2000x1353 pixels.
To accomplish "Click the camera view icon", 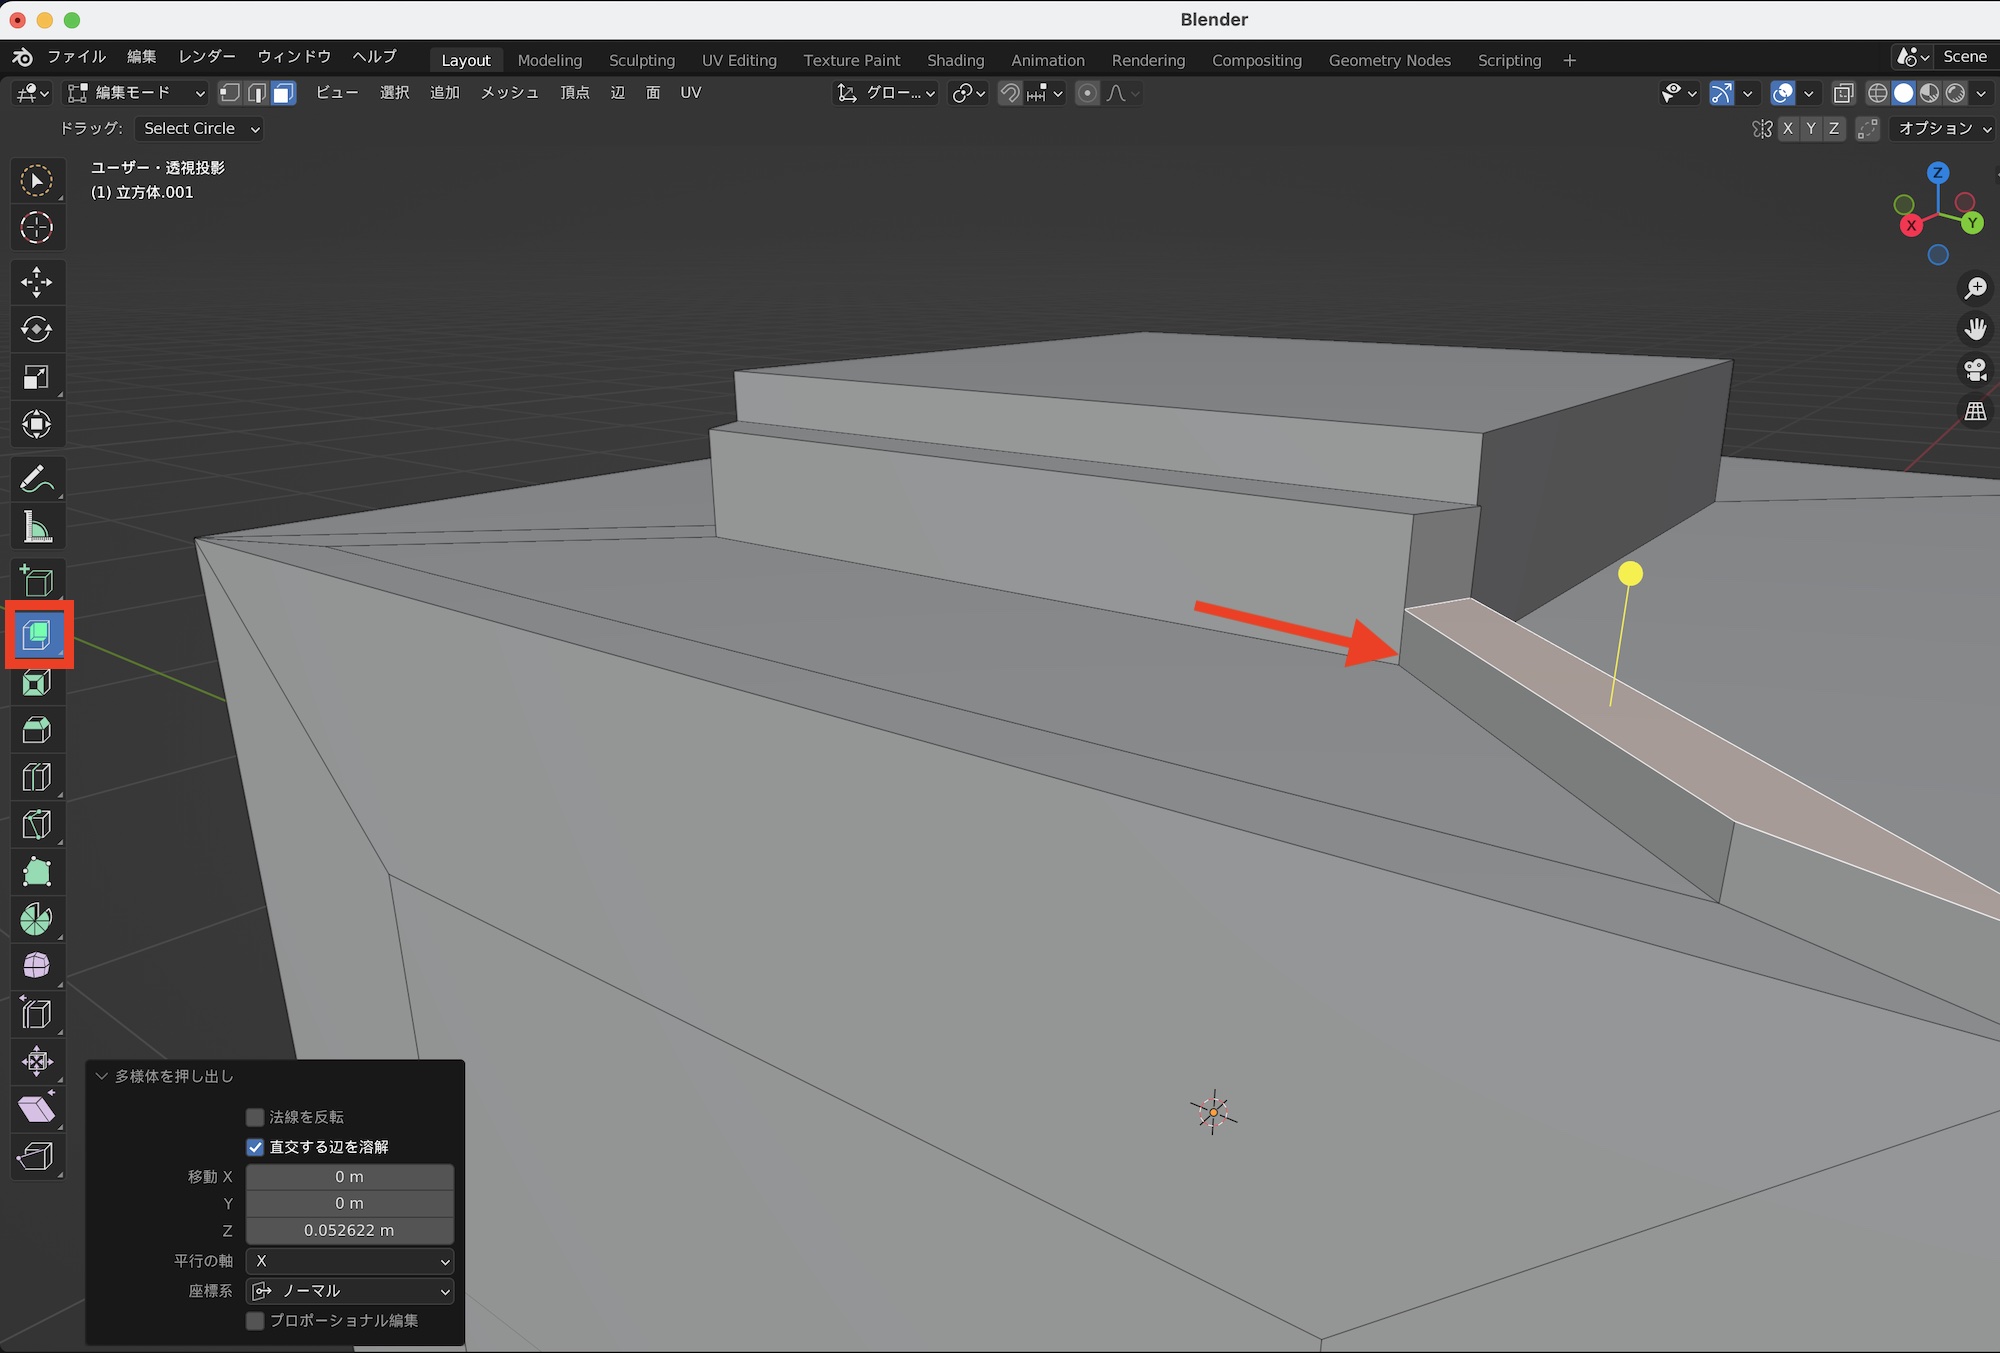I will click(1975, 370).
